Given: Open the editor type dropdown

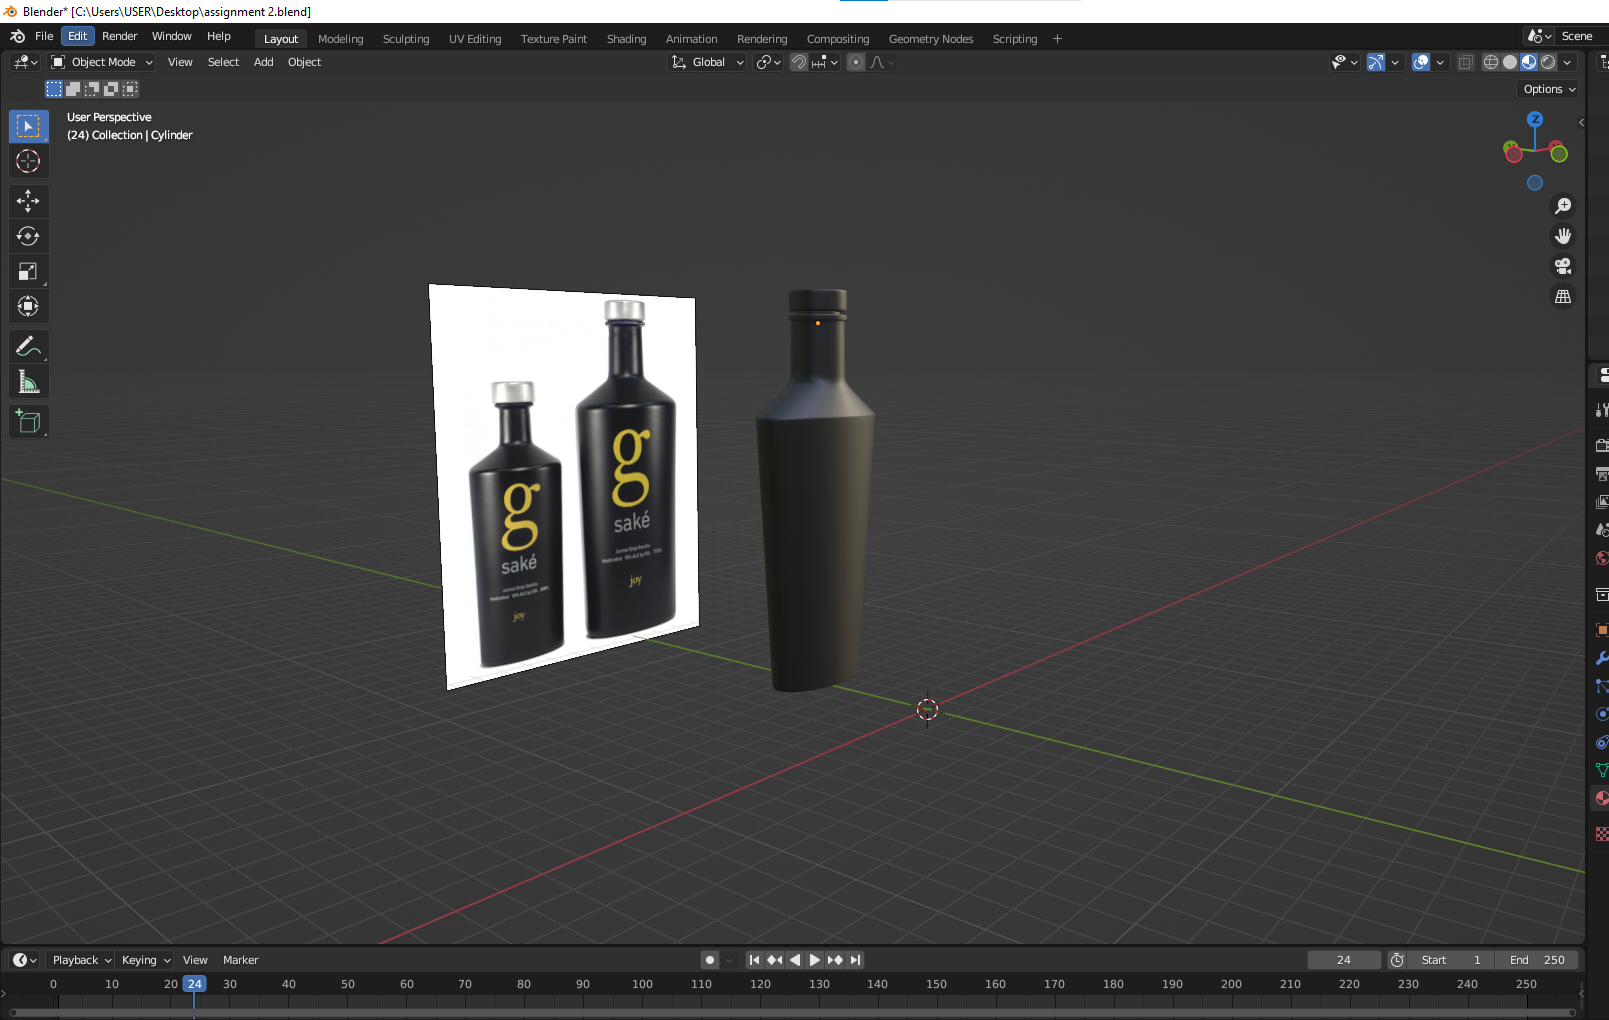Looking at the screenshot, I should point(25,62).
